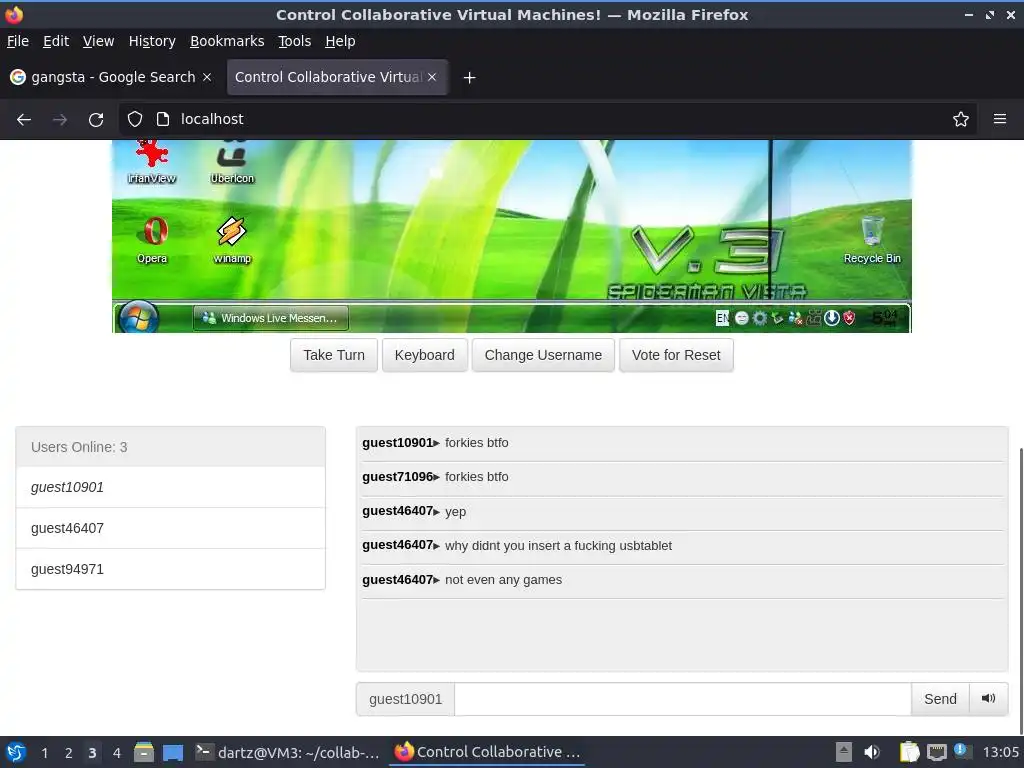Click the EN language indicator in the VM tray

point(722,318)
